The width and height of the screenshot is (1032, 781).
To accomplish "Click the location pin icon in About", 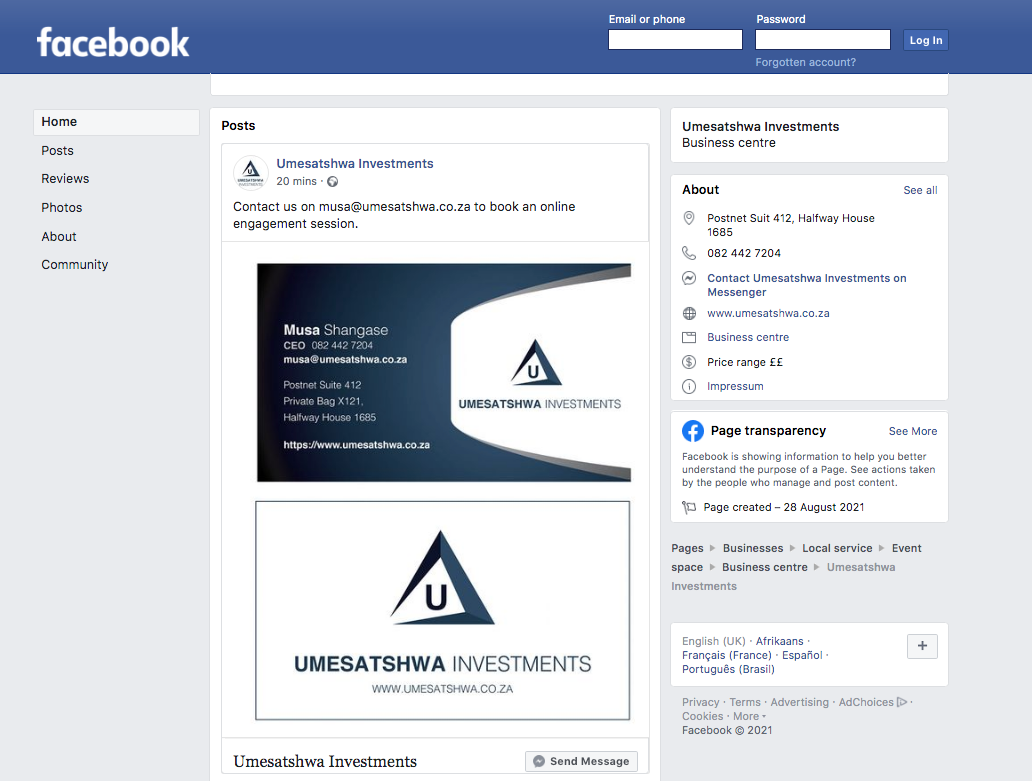I will [x=688, y=218].
